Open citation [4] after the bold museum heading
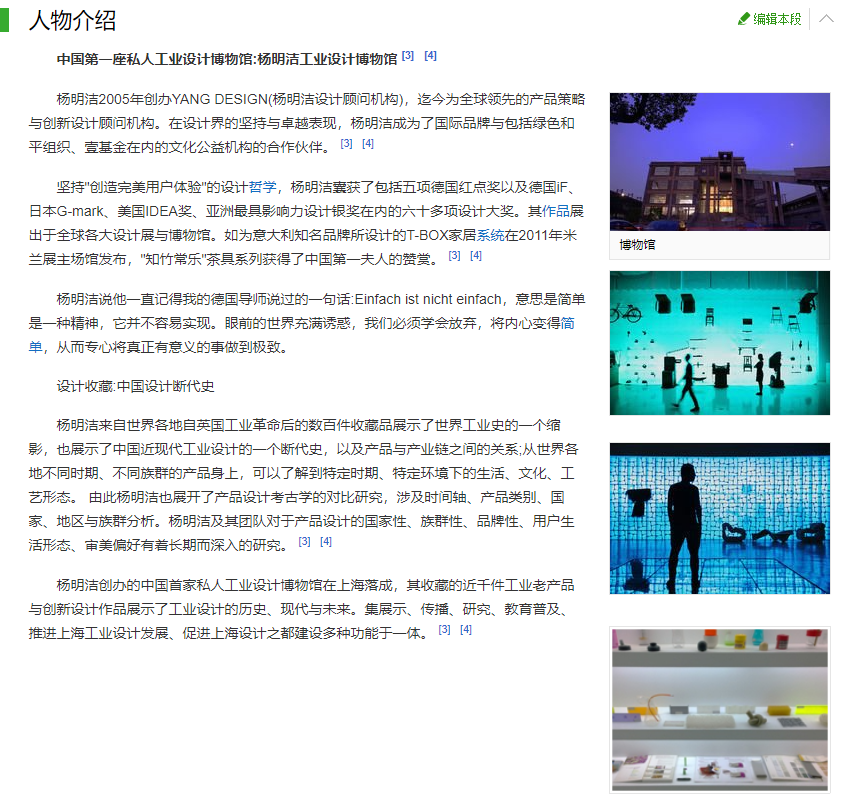 [x=431, y=55]
